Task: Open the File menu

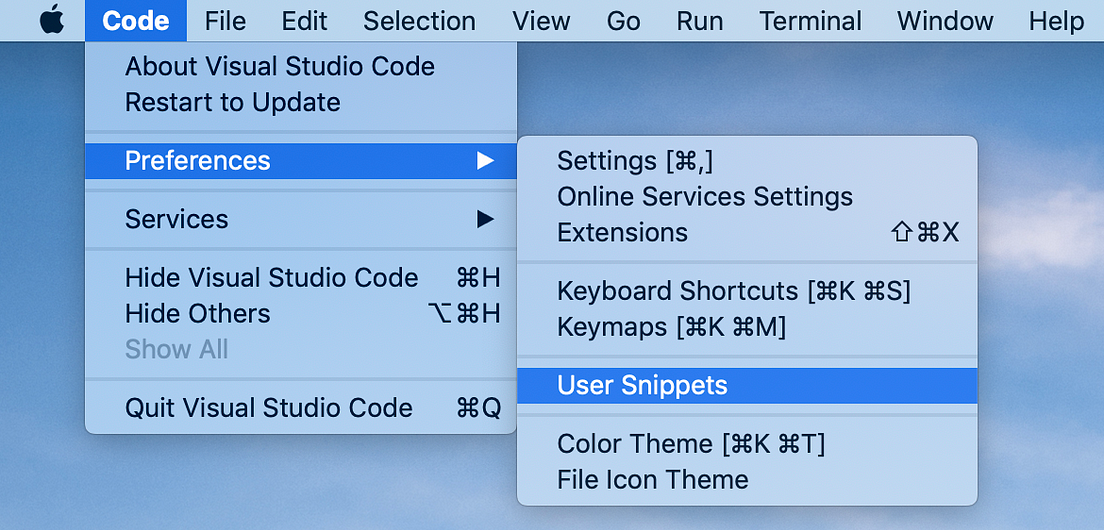Action: click(x=225, y=20)
